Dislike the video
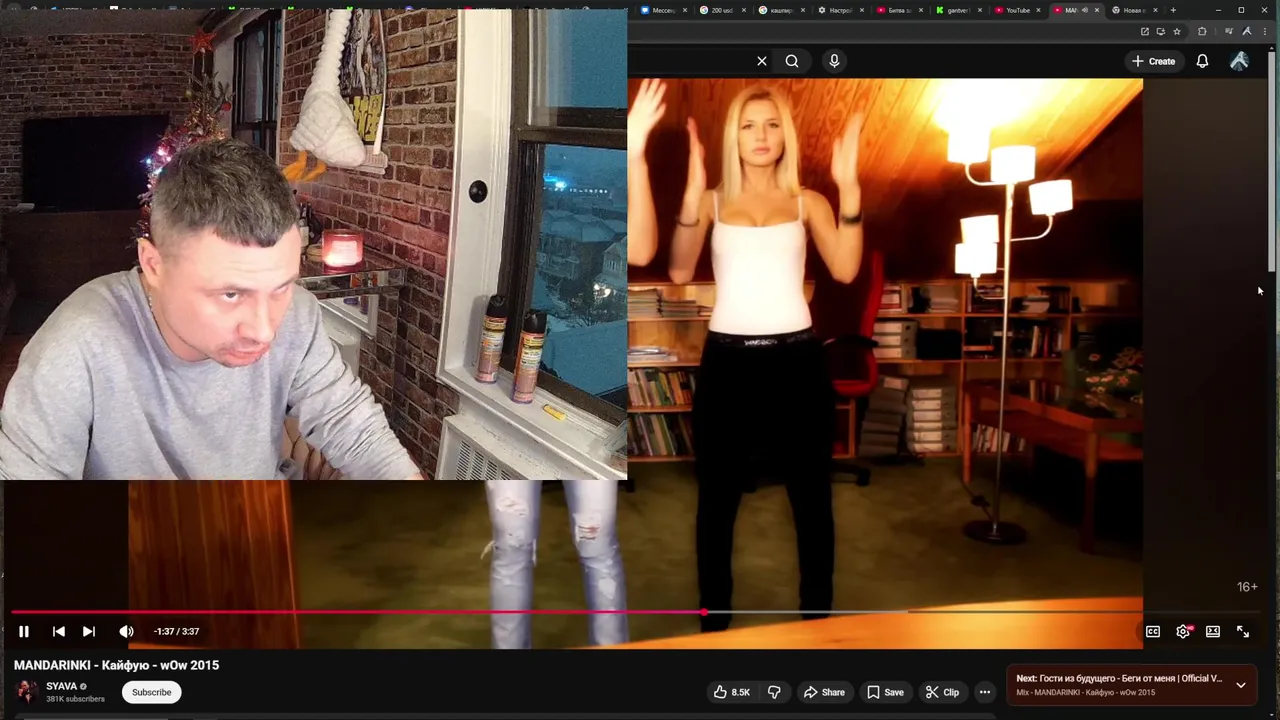Image resolution: width=1280 pixels, height=720 pixels. [x=774, y=692]
